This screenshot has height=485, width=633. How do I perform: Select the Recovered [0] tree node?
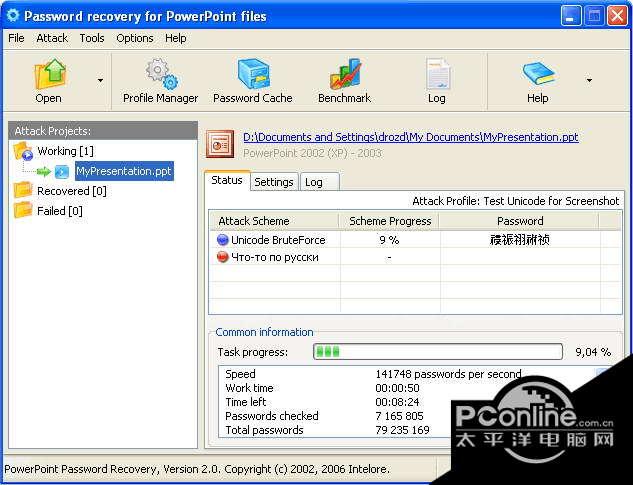point(72,191)
